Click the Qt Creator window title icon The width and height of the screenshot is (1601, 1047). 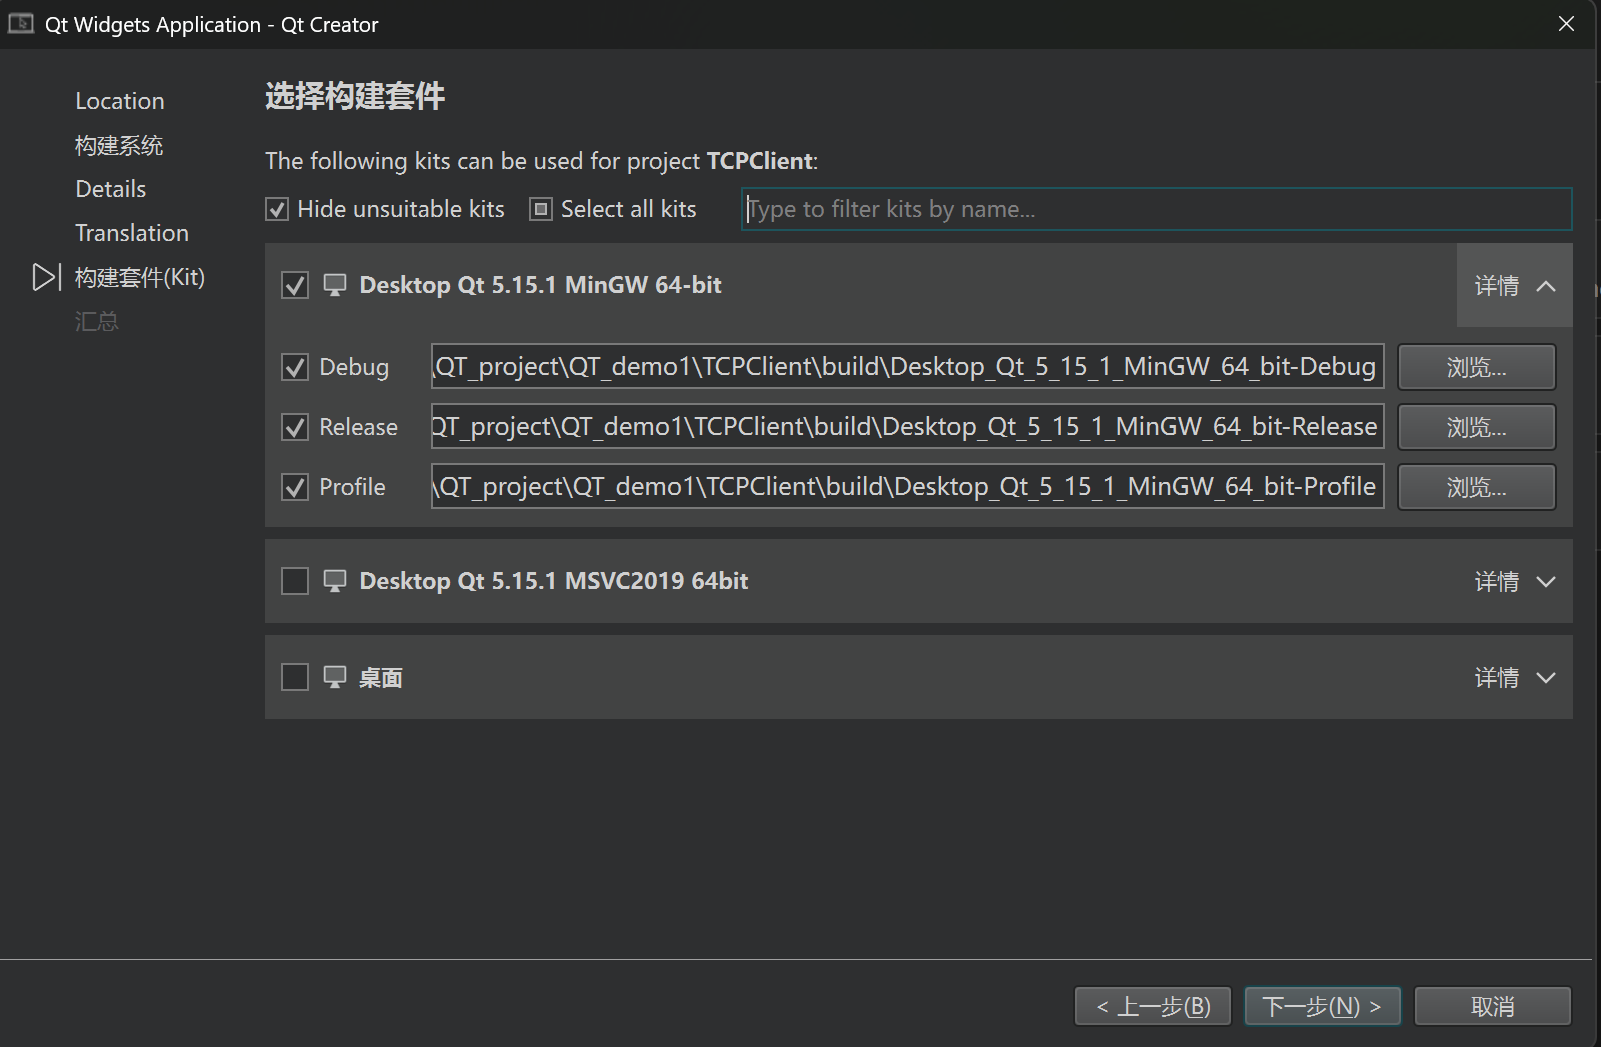coord(21,23)
